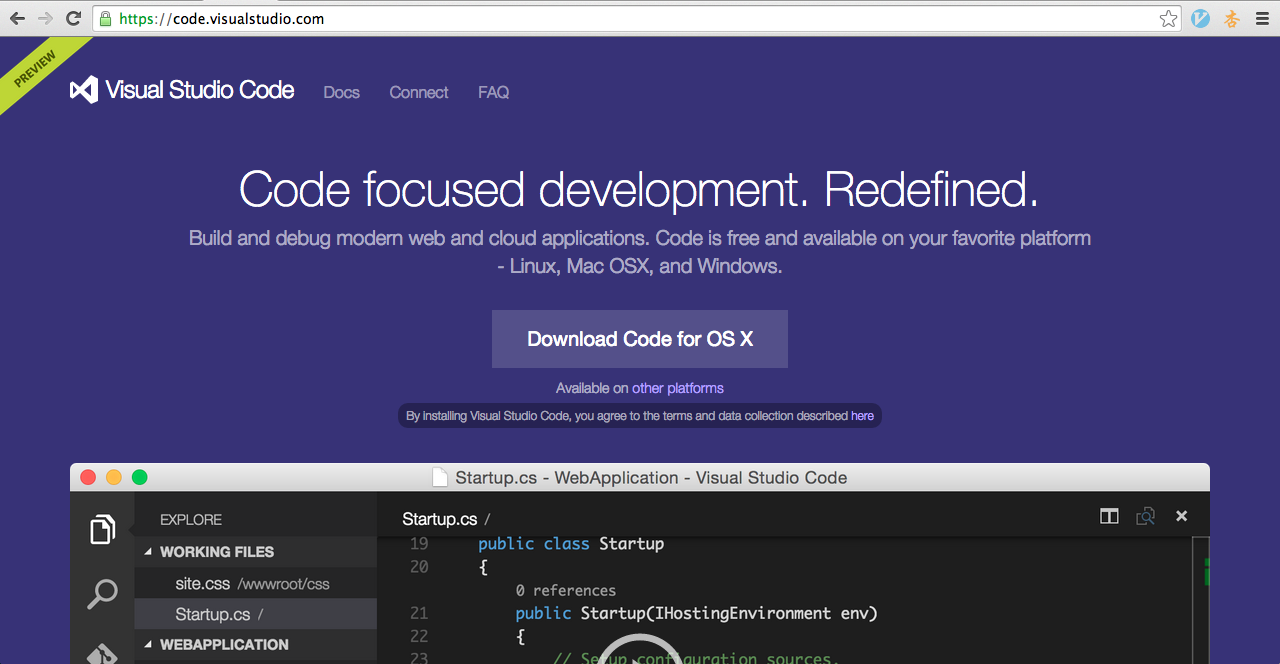Click line number 21 in the gutter
The height and width of the screenshot is (664, 1280).
(419, 613)
